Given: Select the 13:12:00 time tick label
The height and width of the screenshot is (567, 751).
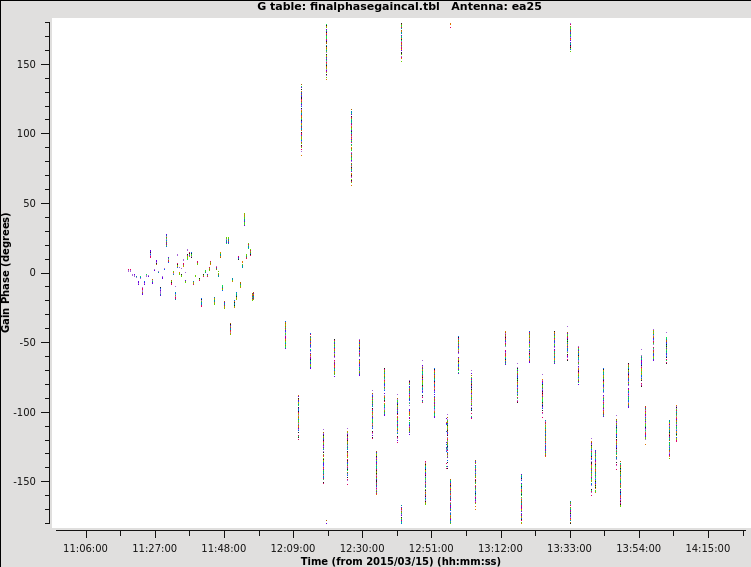Looking at the screenshot, I should pyautogui.click(x=500, y=548).
